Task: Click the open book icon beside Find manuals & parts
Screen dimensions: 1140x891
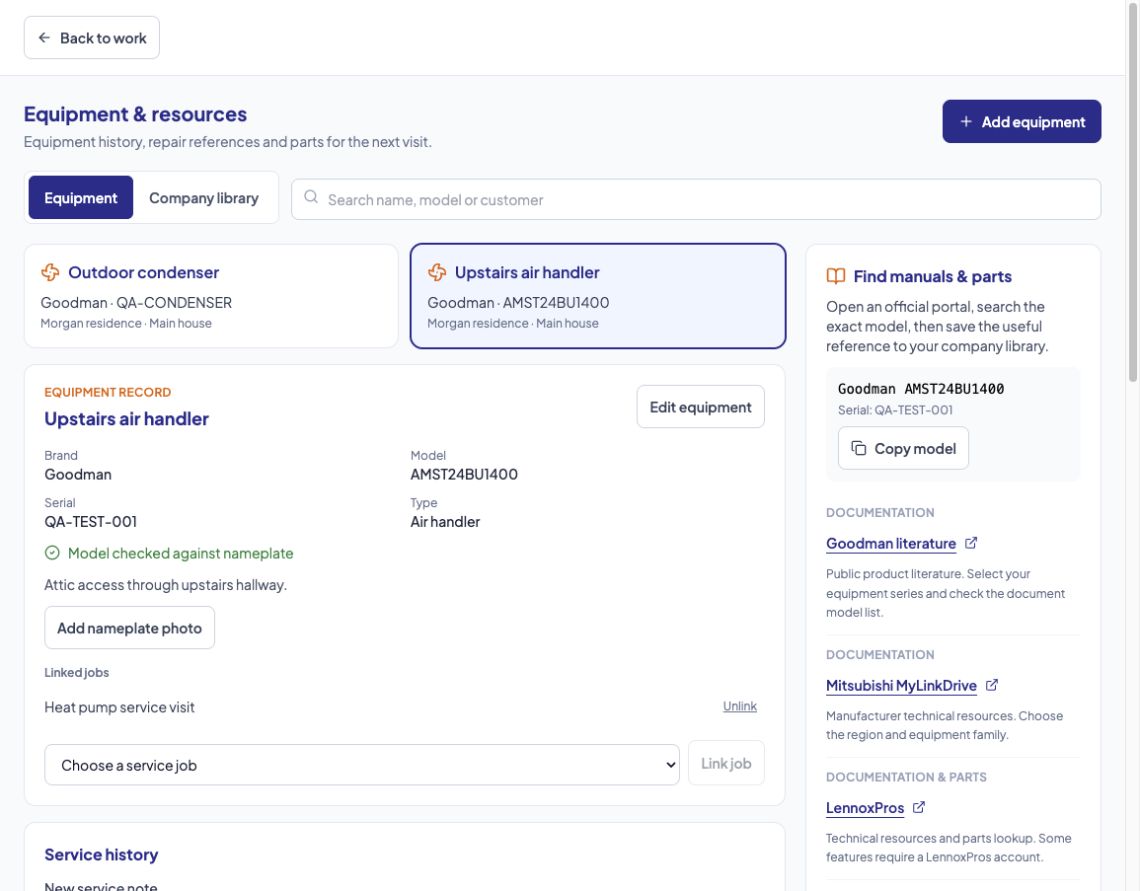Action: pyautogui.click(x=835, y=276)
